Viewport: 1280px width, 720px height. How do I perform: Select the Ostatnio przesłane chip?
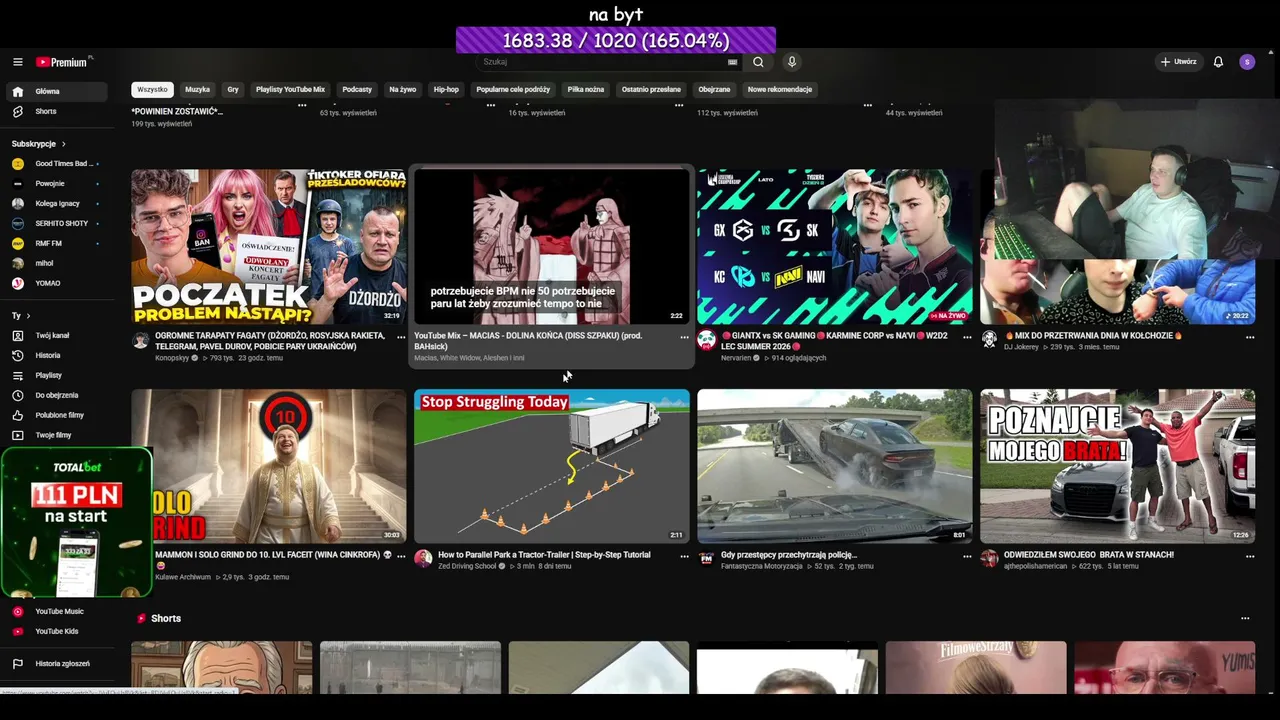coord(651,89)
